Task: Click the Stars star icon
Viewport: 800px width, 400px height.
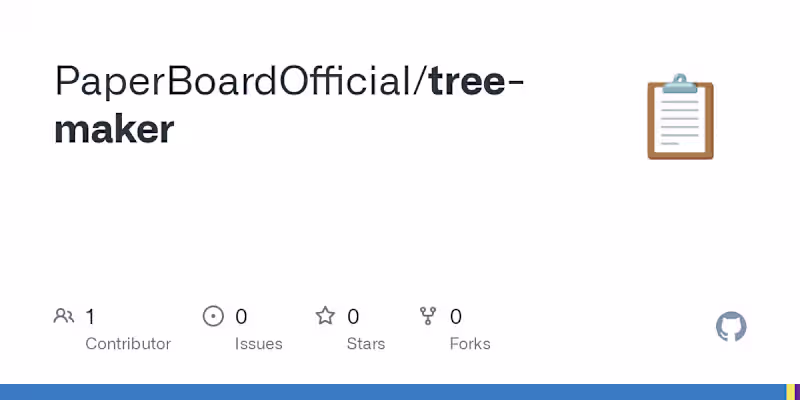Action: tap(325, 317)
